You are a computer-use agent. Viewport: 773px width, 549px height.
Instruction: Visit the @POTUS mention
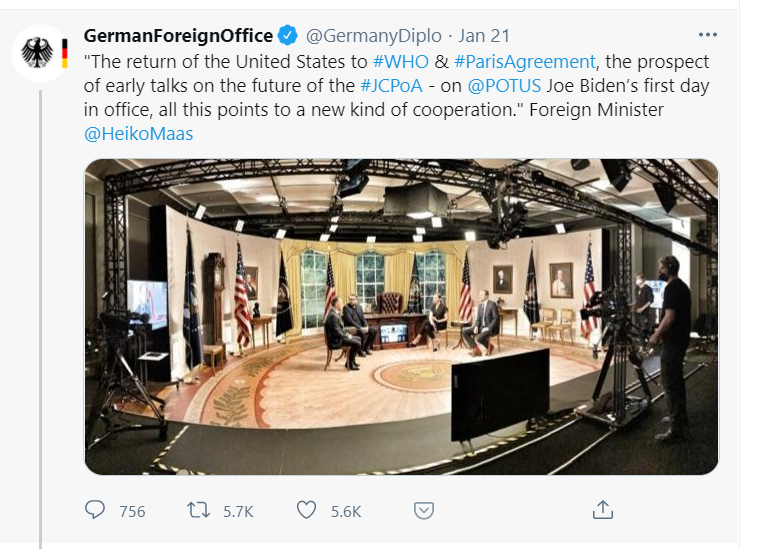[489, 85]
